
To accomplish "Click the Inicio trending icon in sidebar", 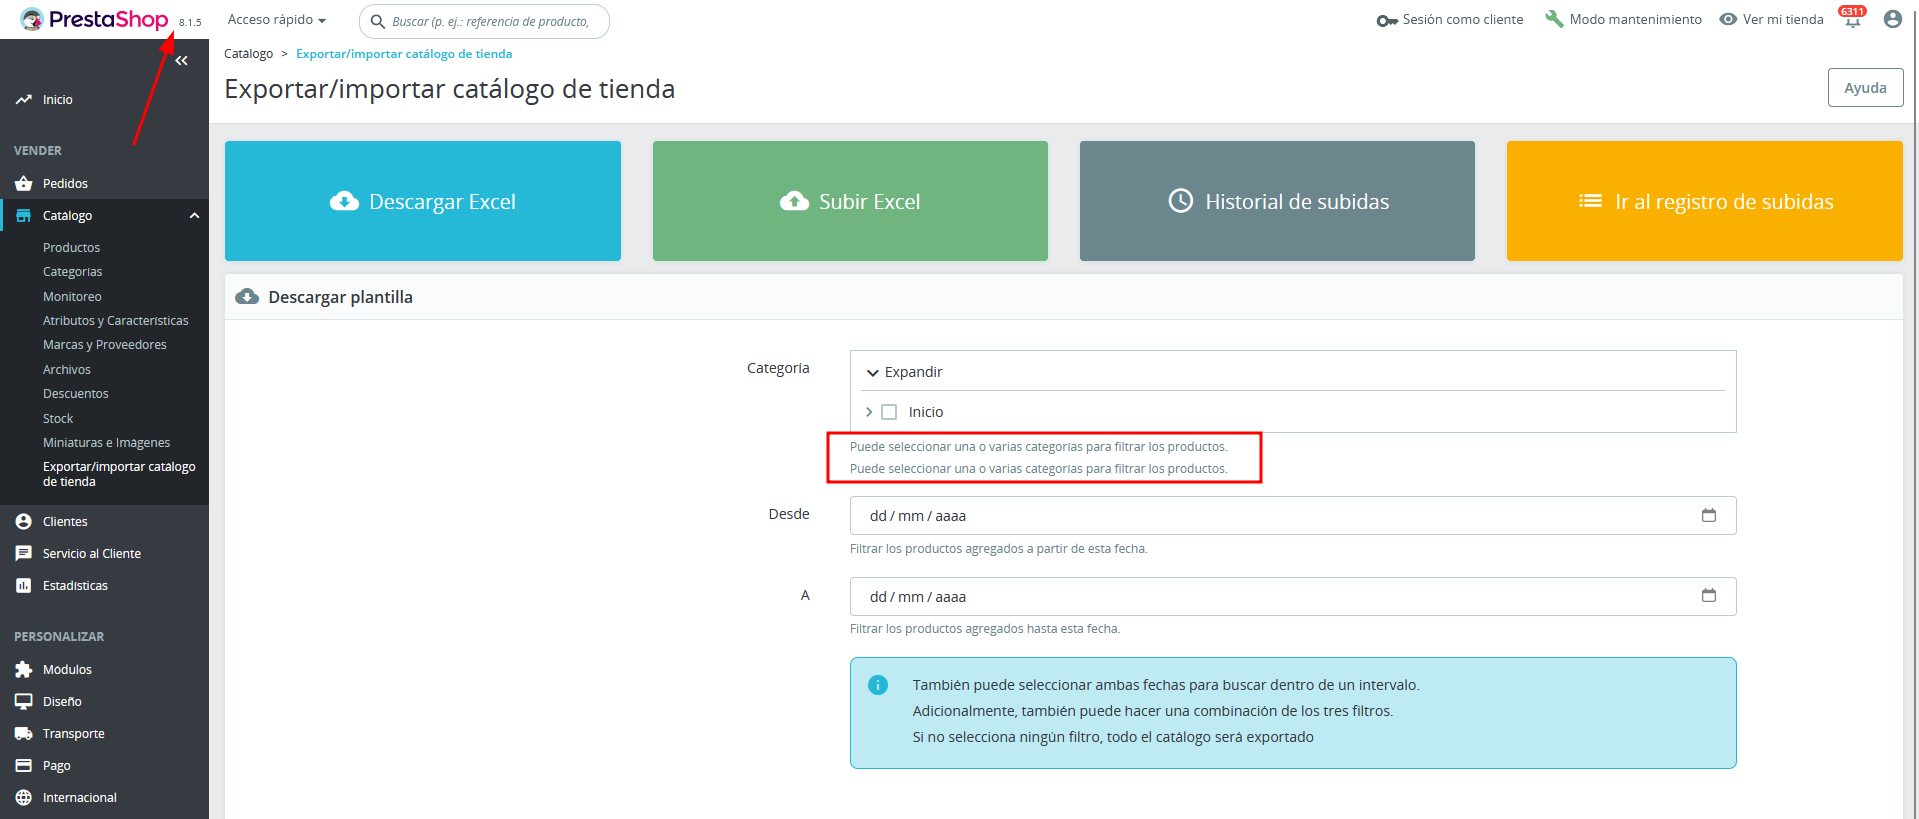I will 24,100.
